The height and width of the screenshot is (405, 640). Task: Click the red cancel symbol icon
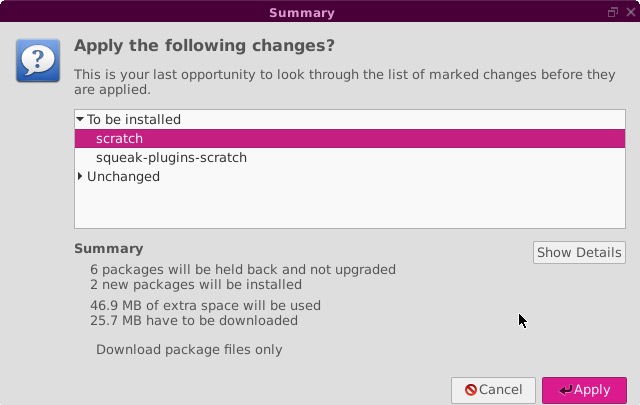[x=471, y=390]
